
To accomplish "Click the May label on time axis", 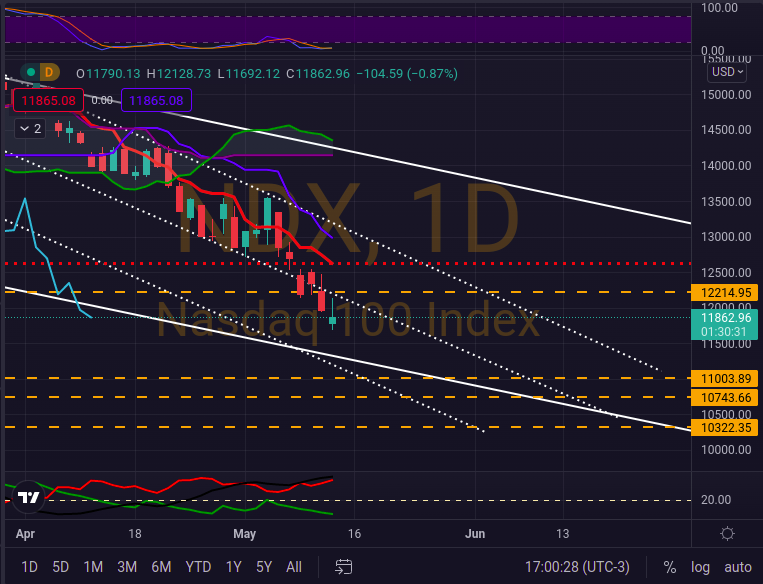I will [x=244, y=534].
